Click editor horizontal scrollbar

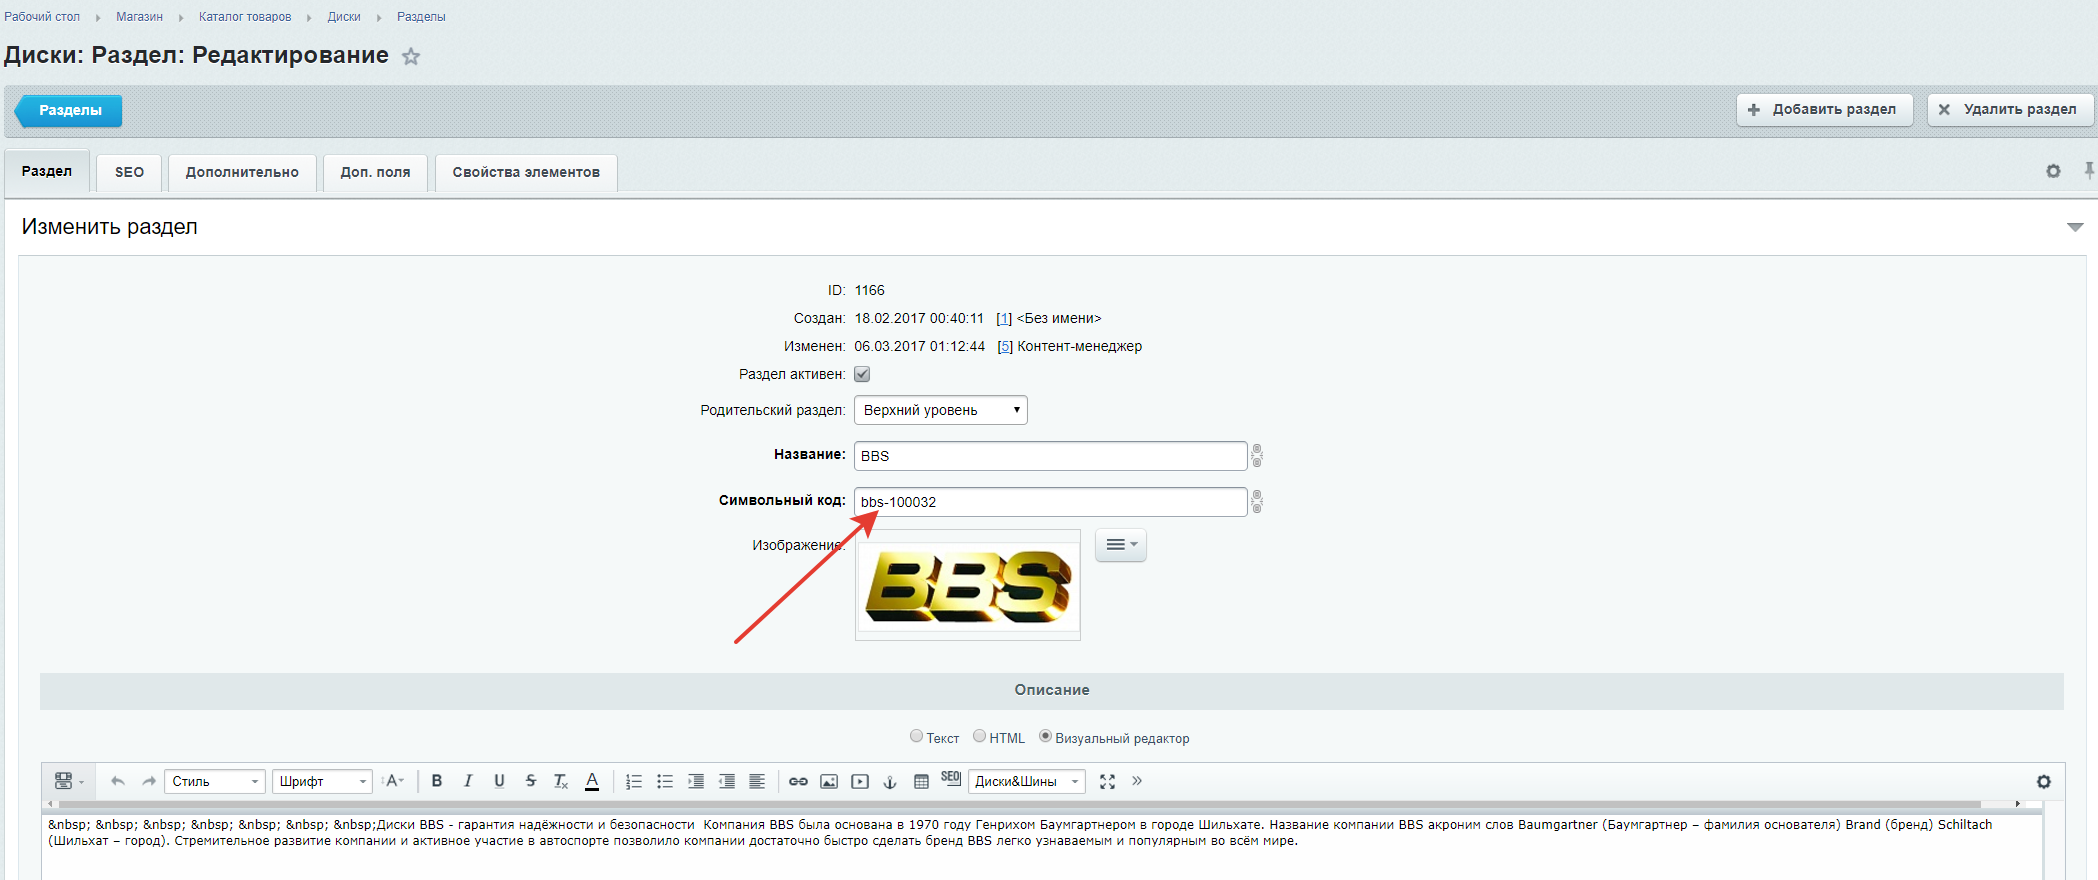[x=1020, y=804]
